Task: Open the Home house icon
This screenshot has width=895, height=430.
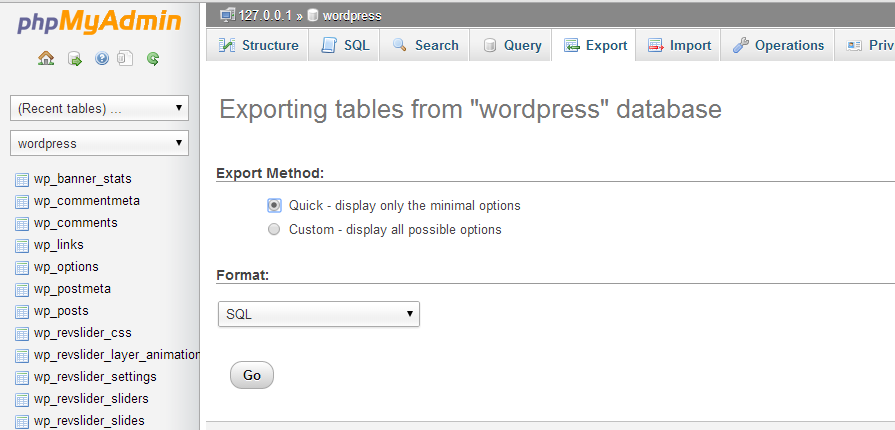Action: click(x=46, y=58)
